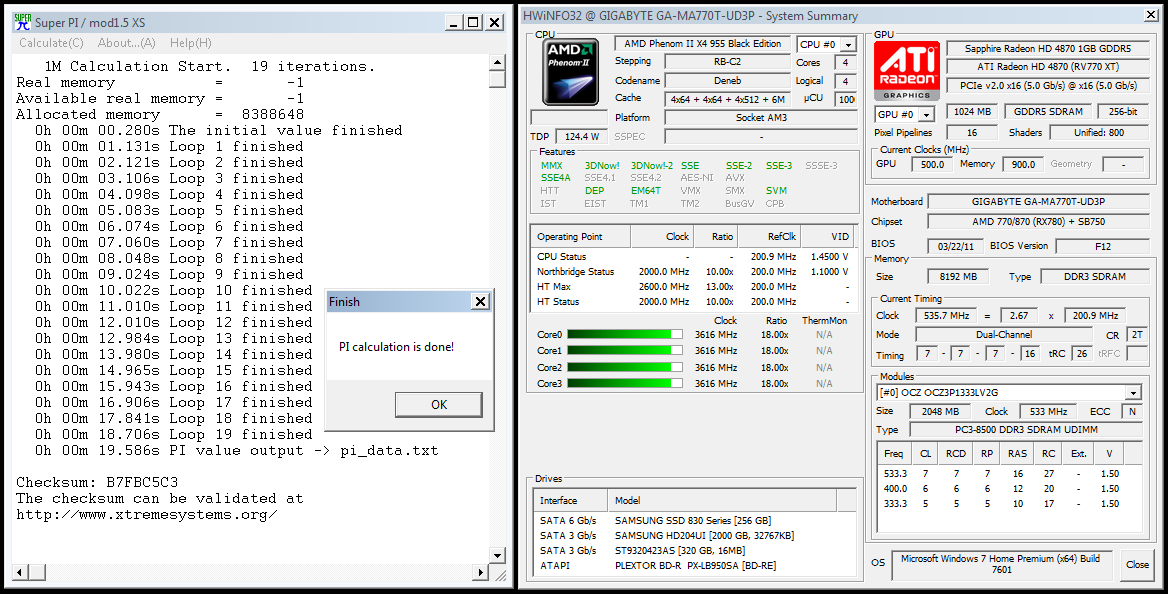This screenshot has height=594, width=1168.
Task: Select the ST9320423AS drive row
Action: 693,550
